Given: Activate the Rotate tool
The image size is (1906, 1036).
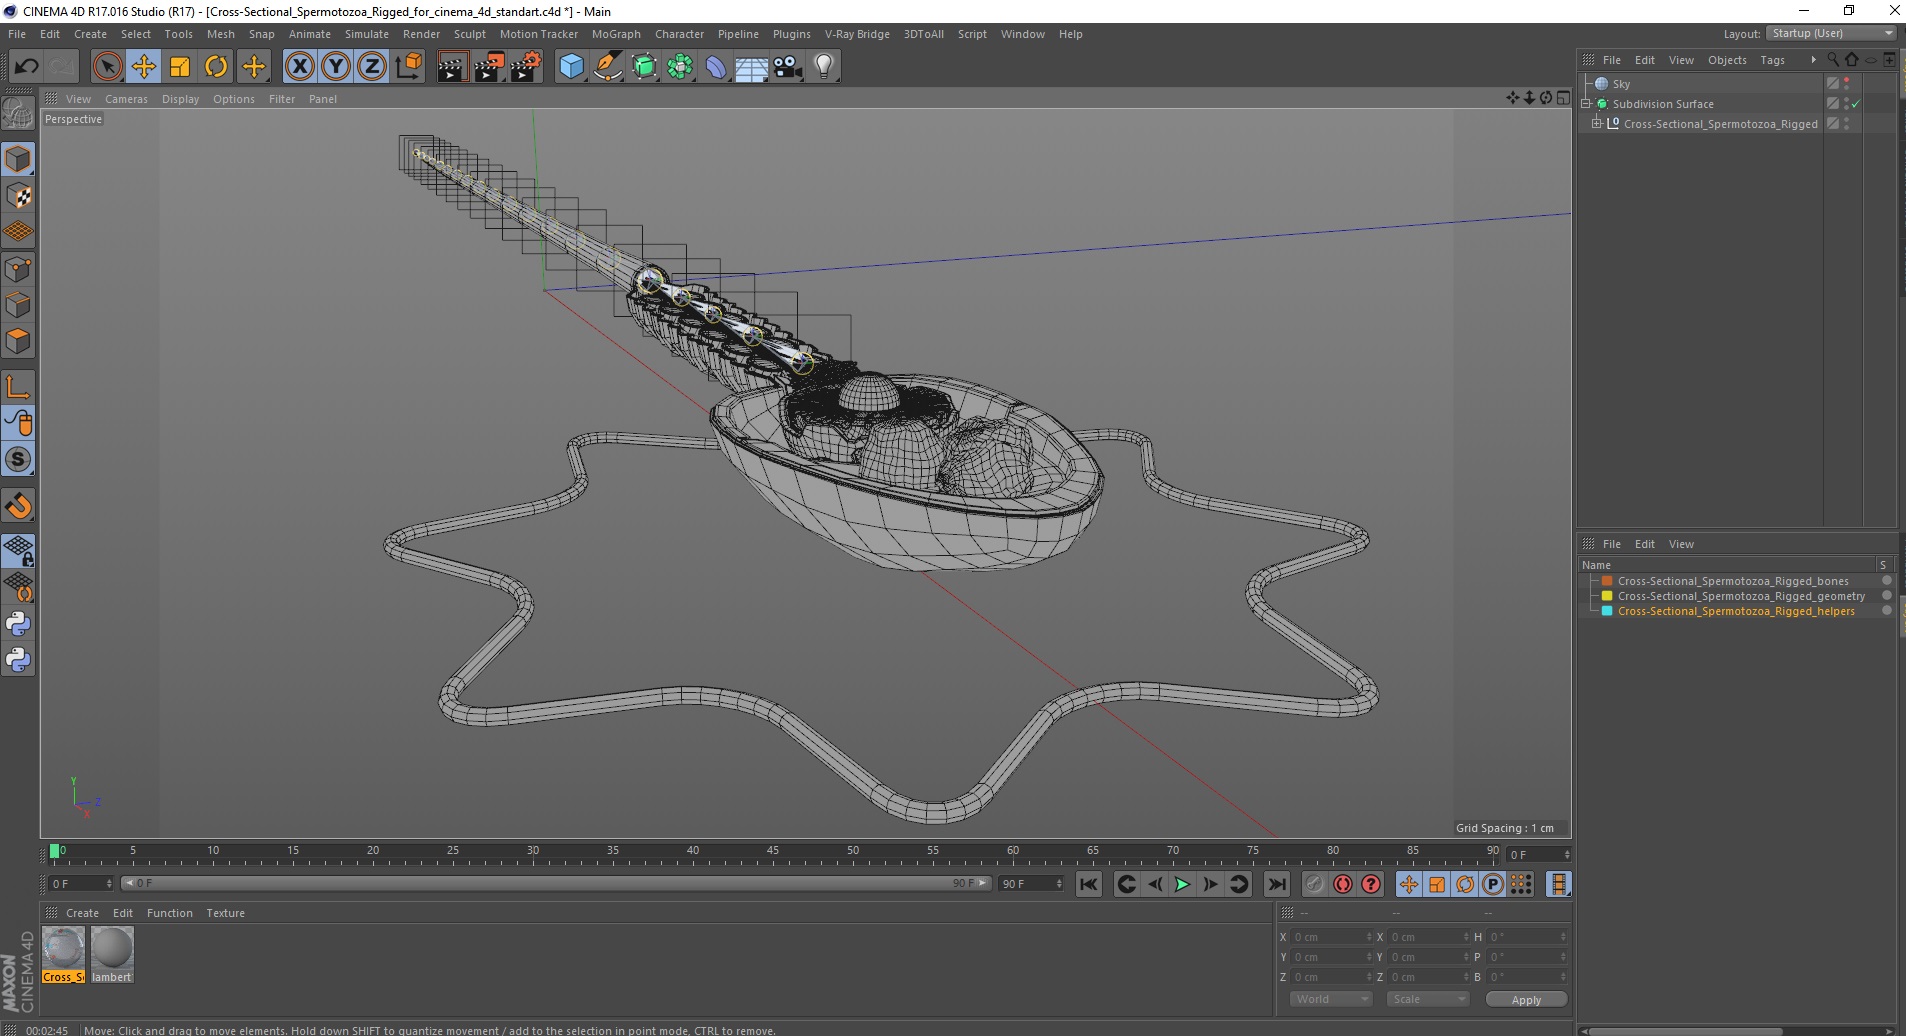Looking at the screenshot, I should [216, 67].
